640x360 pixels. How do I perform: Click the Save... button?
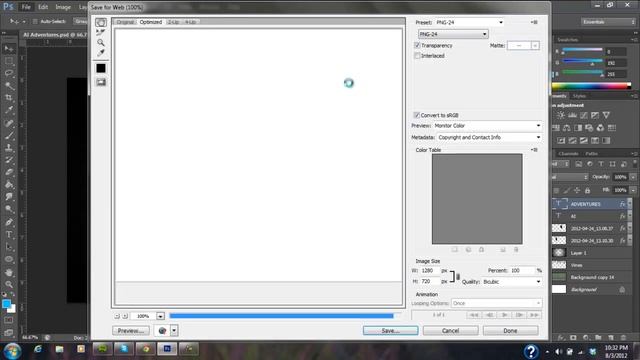tap(391, 331)
